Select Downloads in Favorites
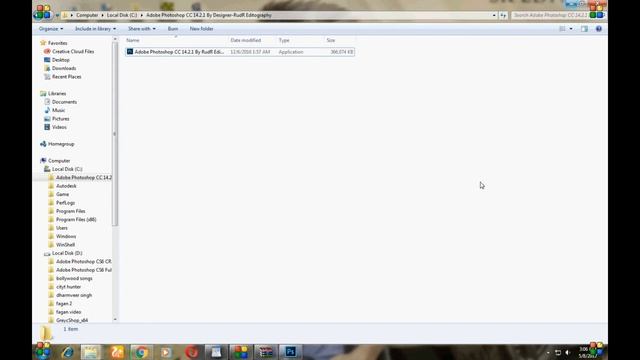Image resolution: width=640 pixels, height=360 pixels. [x=64, y=68]
